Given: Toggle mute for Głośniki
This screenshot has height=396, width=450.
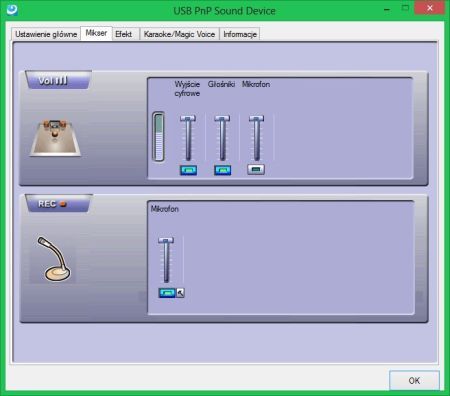Looking at the screenshot, I should pos(223,170).
